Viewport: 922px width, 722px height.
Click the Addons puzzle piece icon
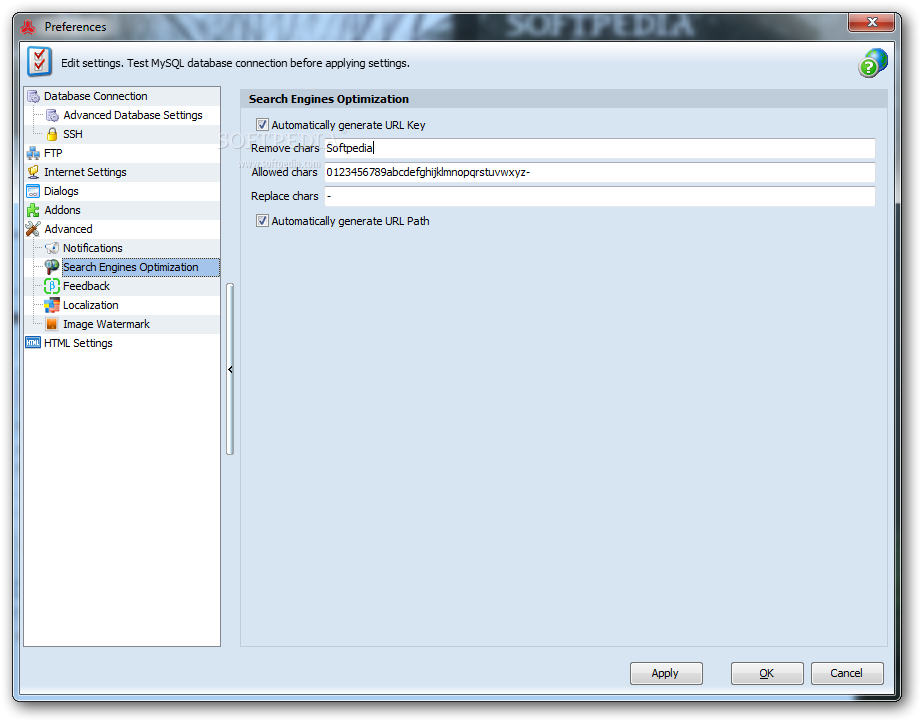pos(34,210)
